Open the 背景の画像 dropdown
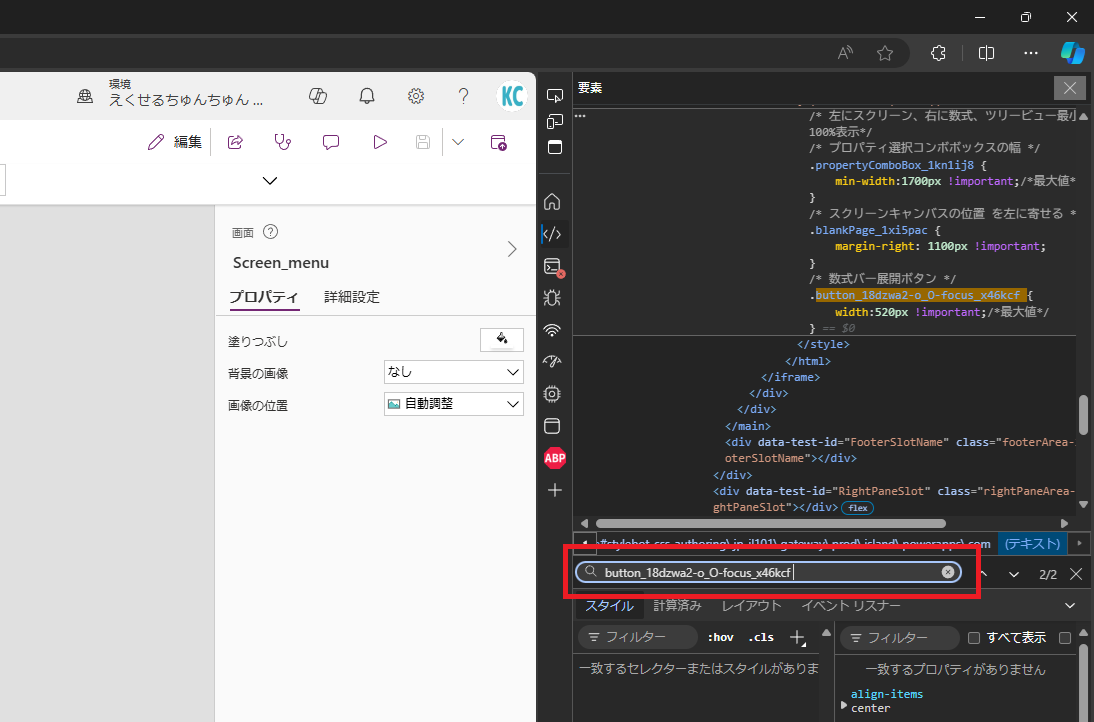This screenshot has width=1094, height=722. click(x=454, y=372)
